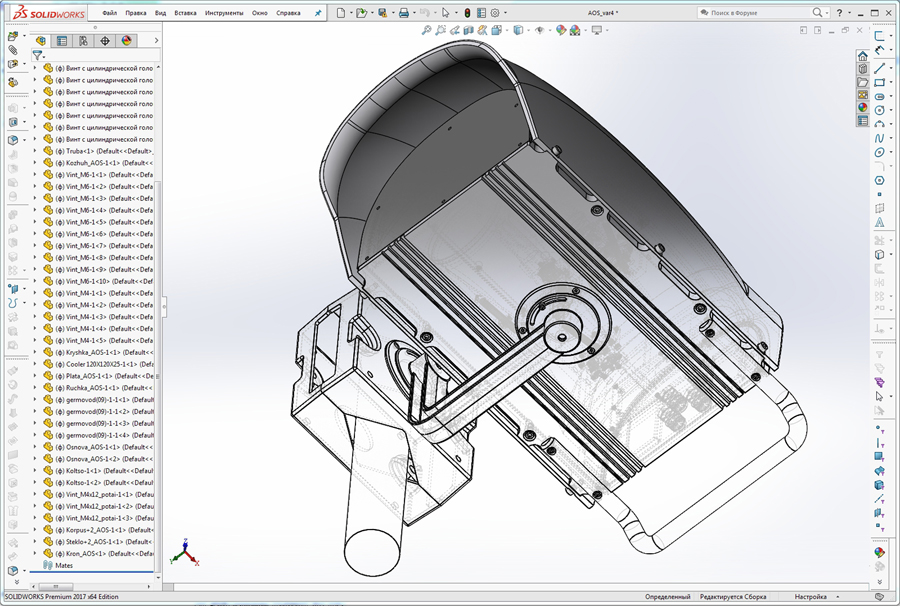Click the Print icon in the top toolbar

coord(403,11)
